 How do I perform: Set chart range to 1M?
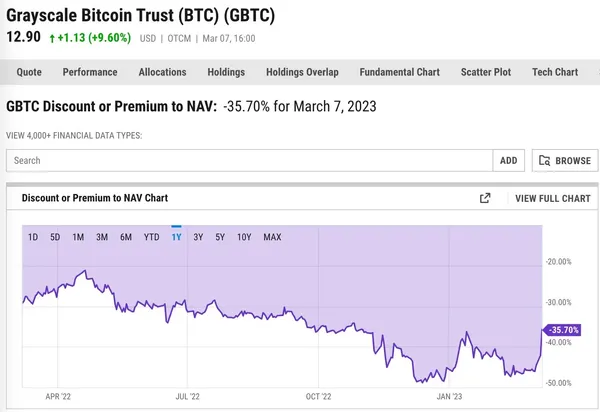click(x=78, y=237)
